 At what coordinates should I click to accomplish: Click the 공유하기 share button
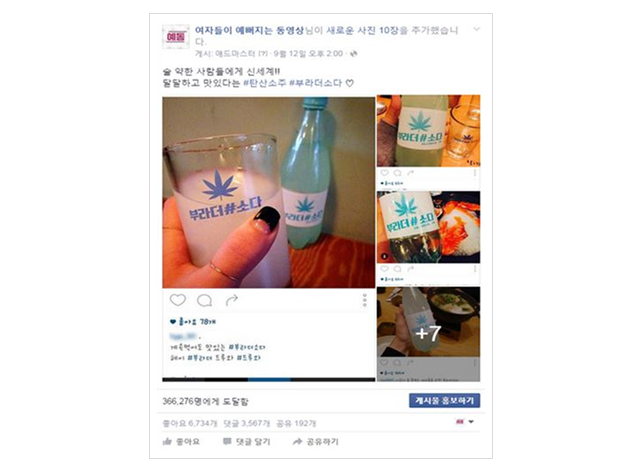[x=316, y=441]
